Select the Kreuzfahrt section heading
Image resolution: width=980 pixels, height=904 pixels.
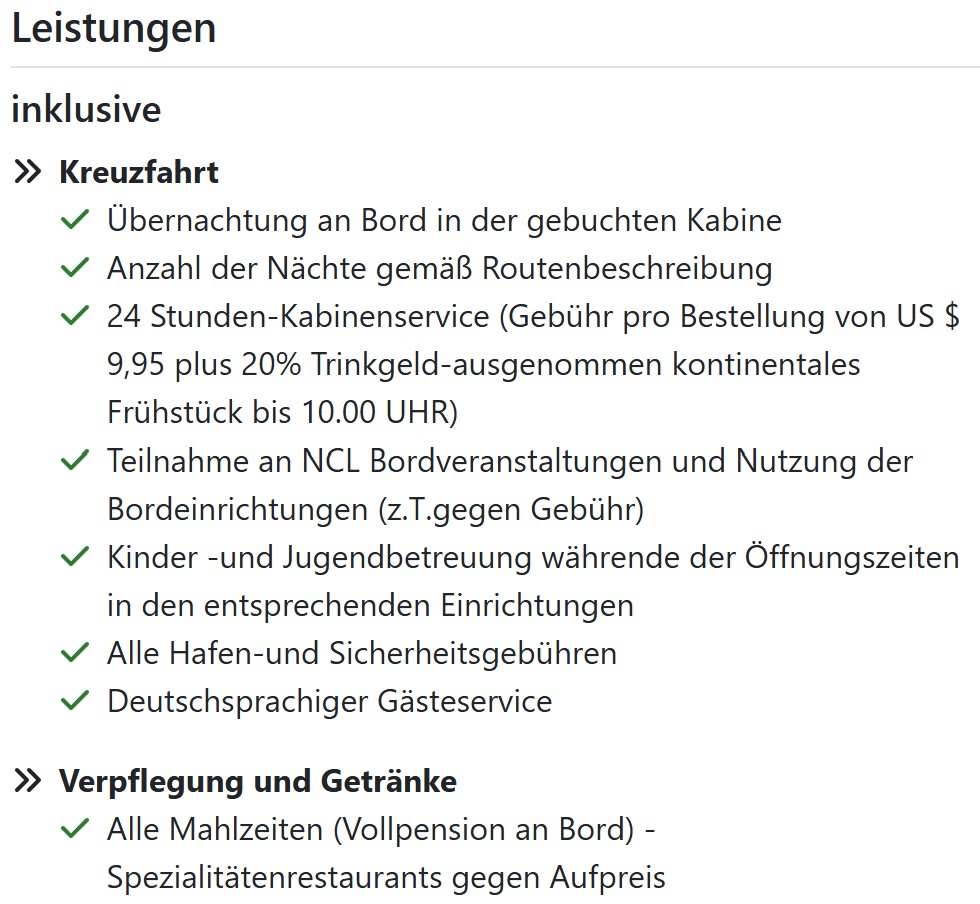(139, 172)
